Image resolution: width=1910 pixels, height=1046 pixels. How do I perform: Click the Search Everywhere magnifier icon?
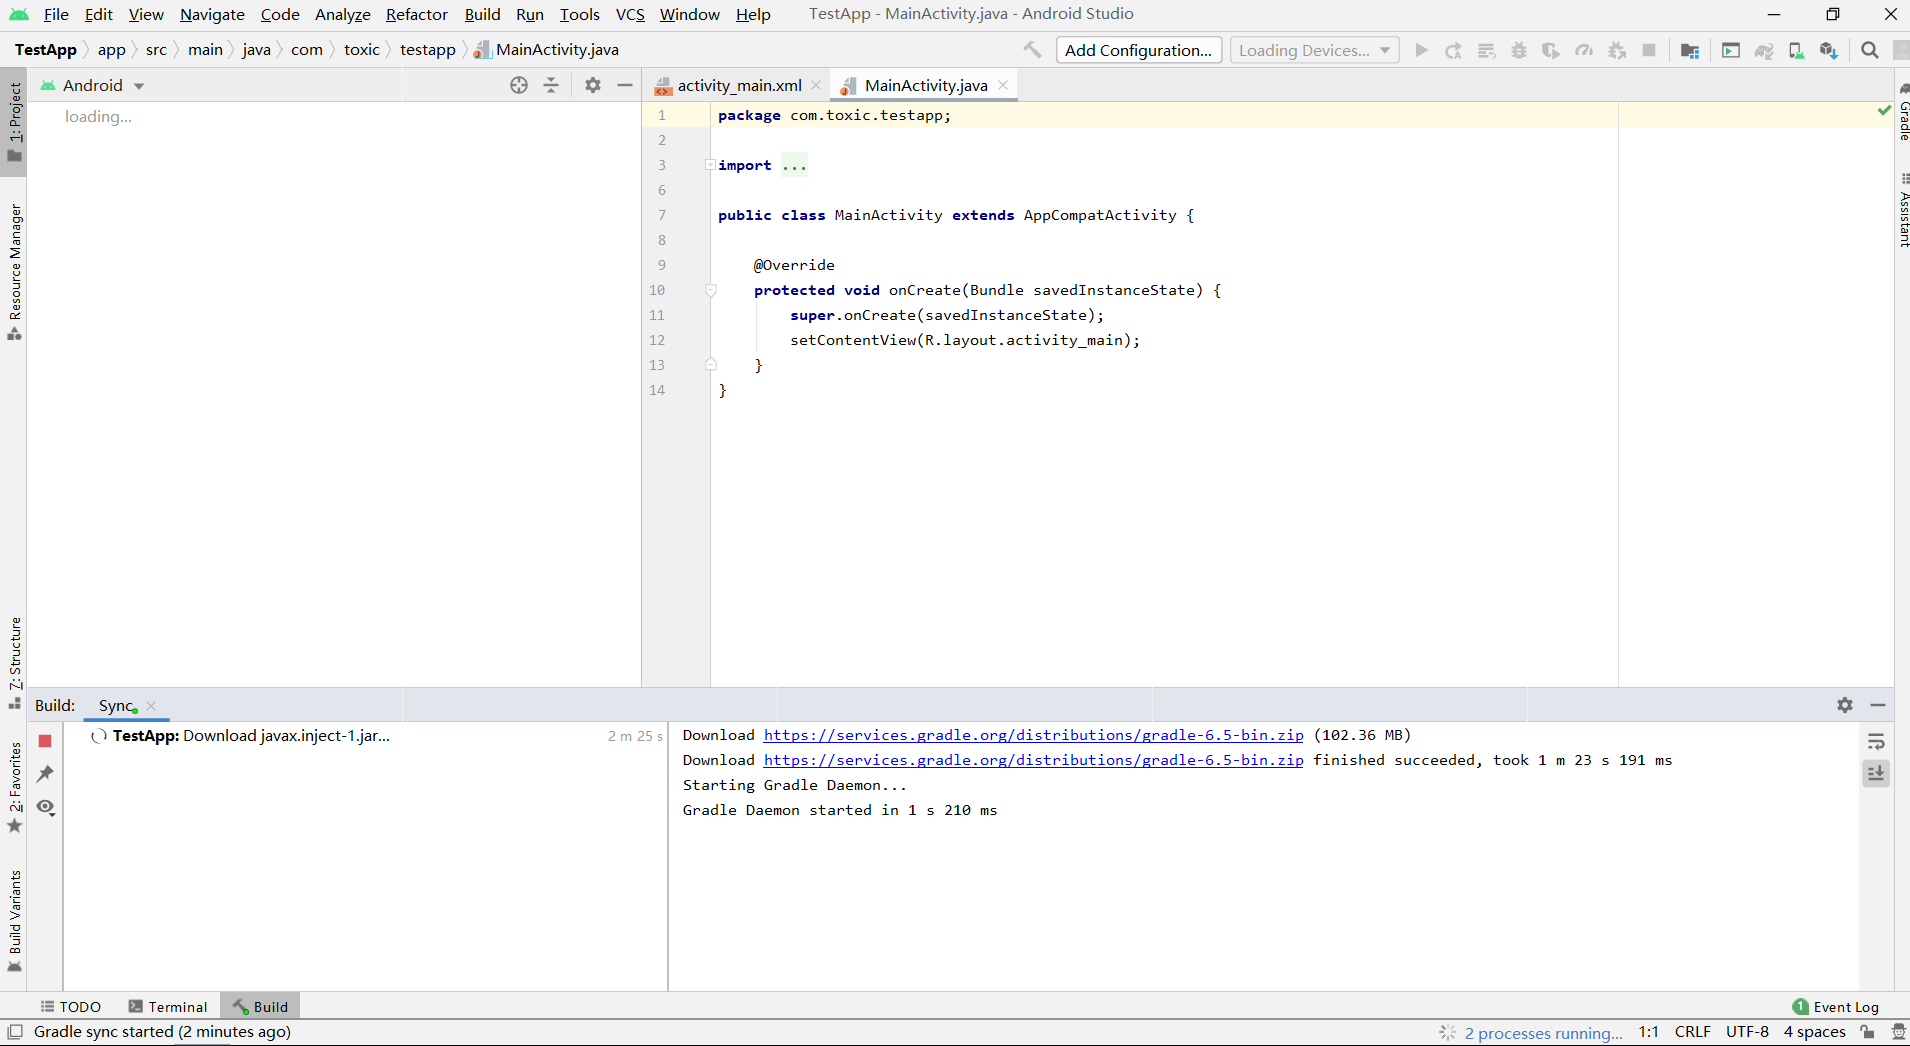coord(1870,50)
